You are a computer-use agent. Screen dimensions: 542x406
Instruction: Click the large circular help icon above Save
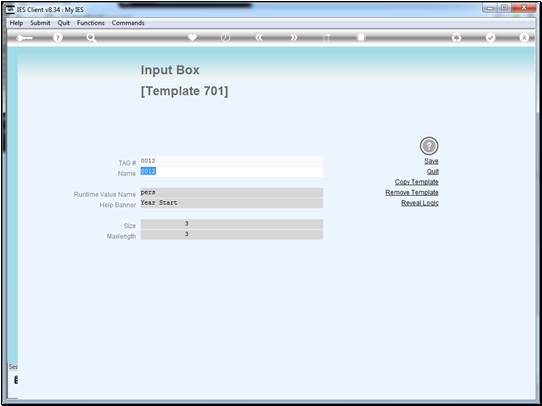(429, 146)
